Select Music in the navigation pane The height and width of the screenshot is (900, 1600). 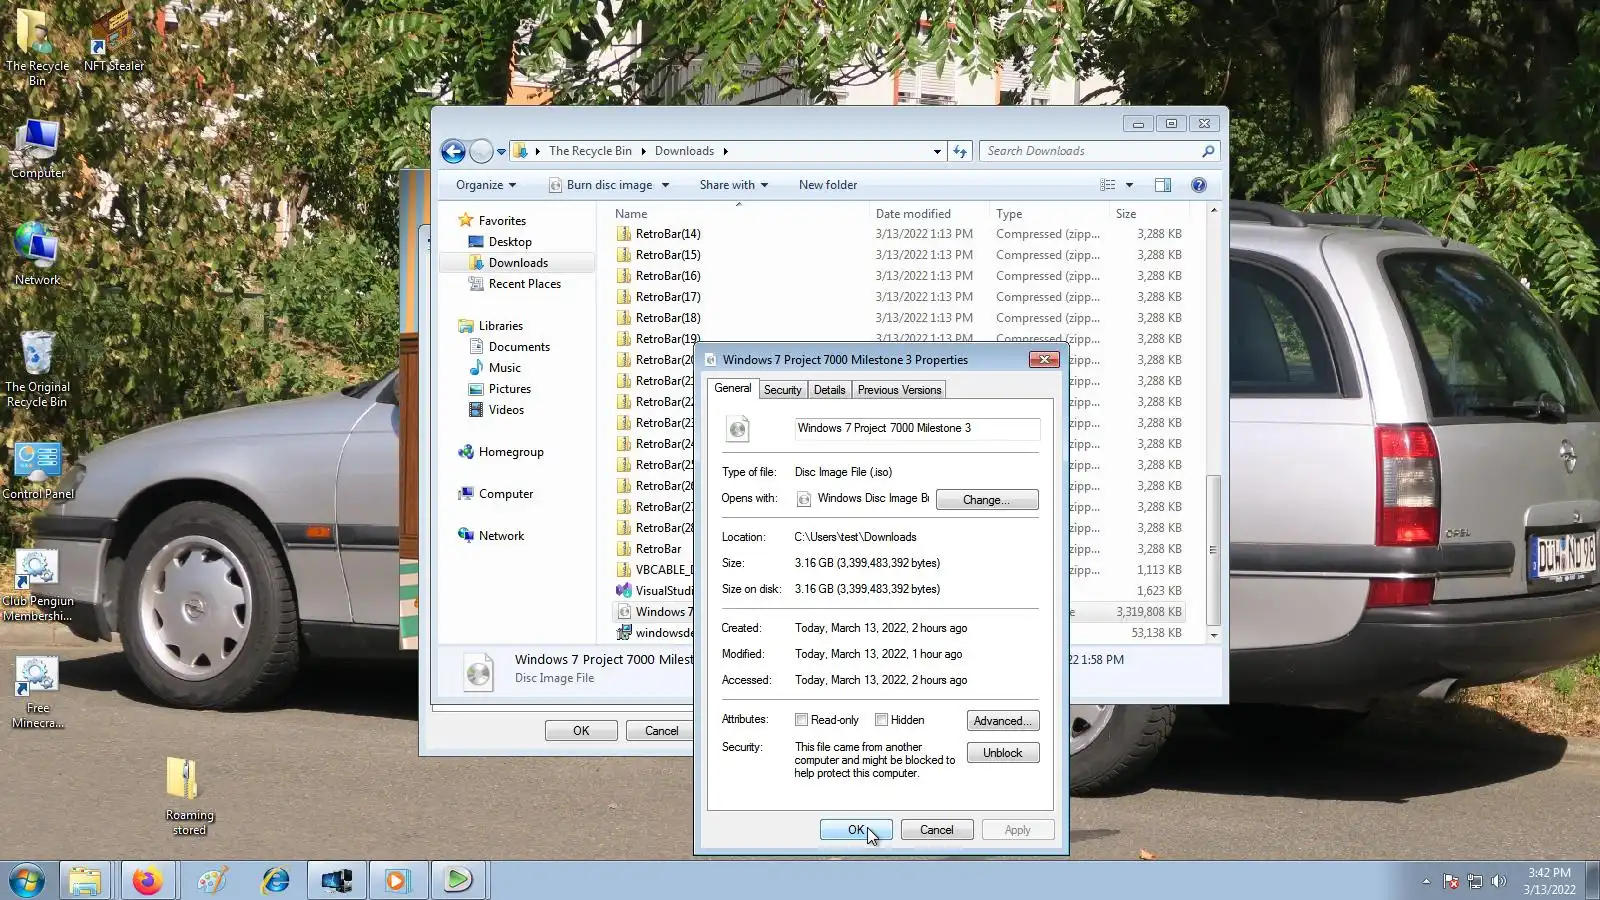tap(504, 368)
